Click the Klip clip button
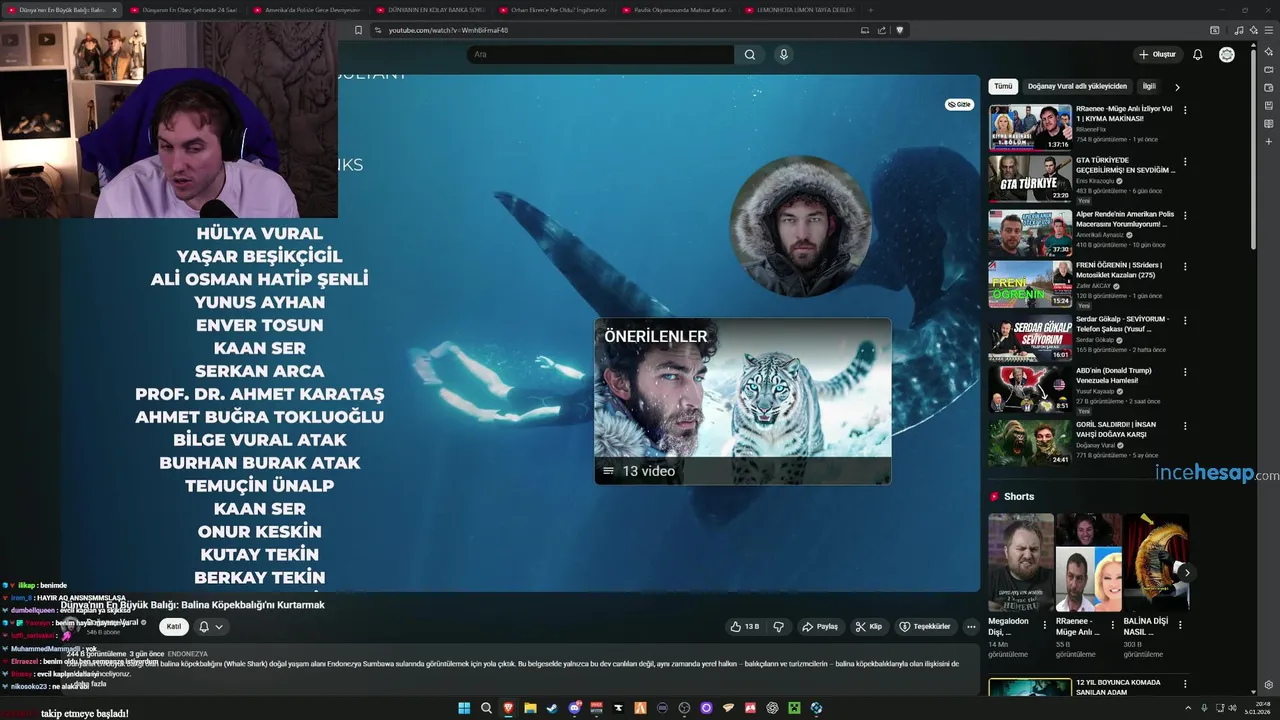 [x=869, y=626]
